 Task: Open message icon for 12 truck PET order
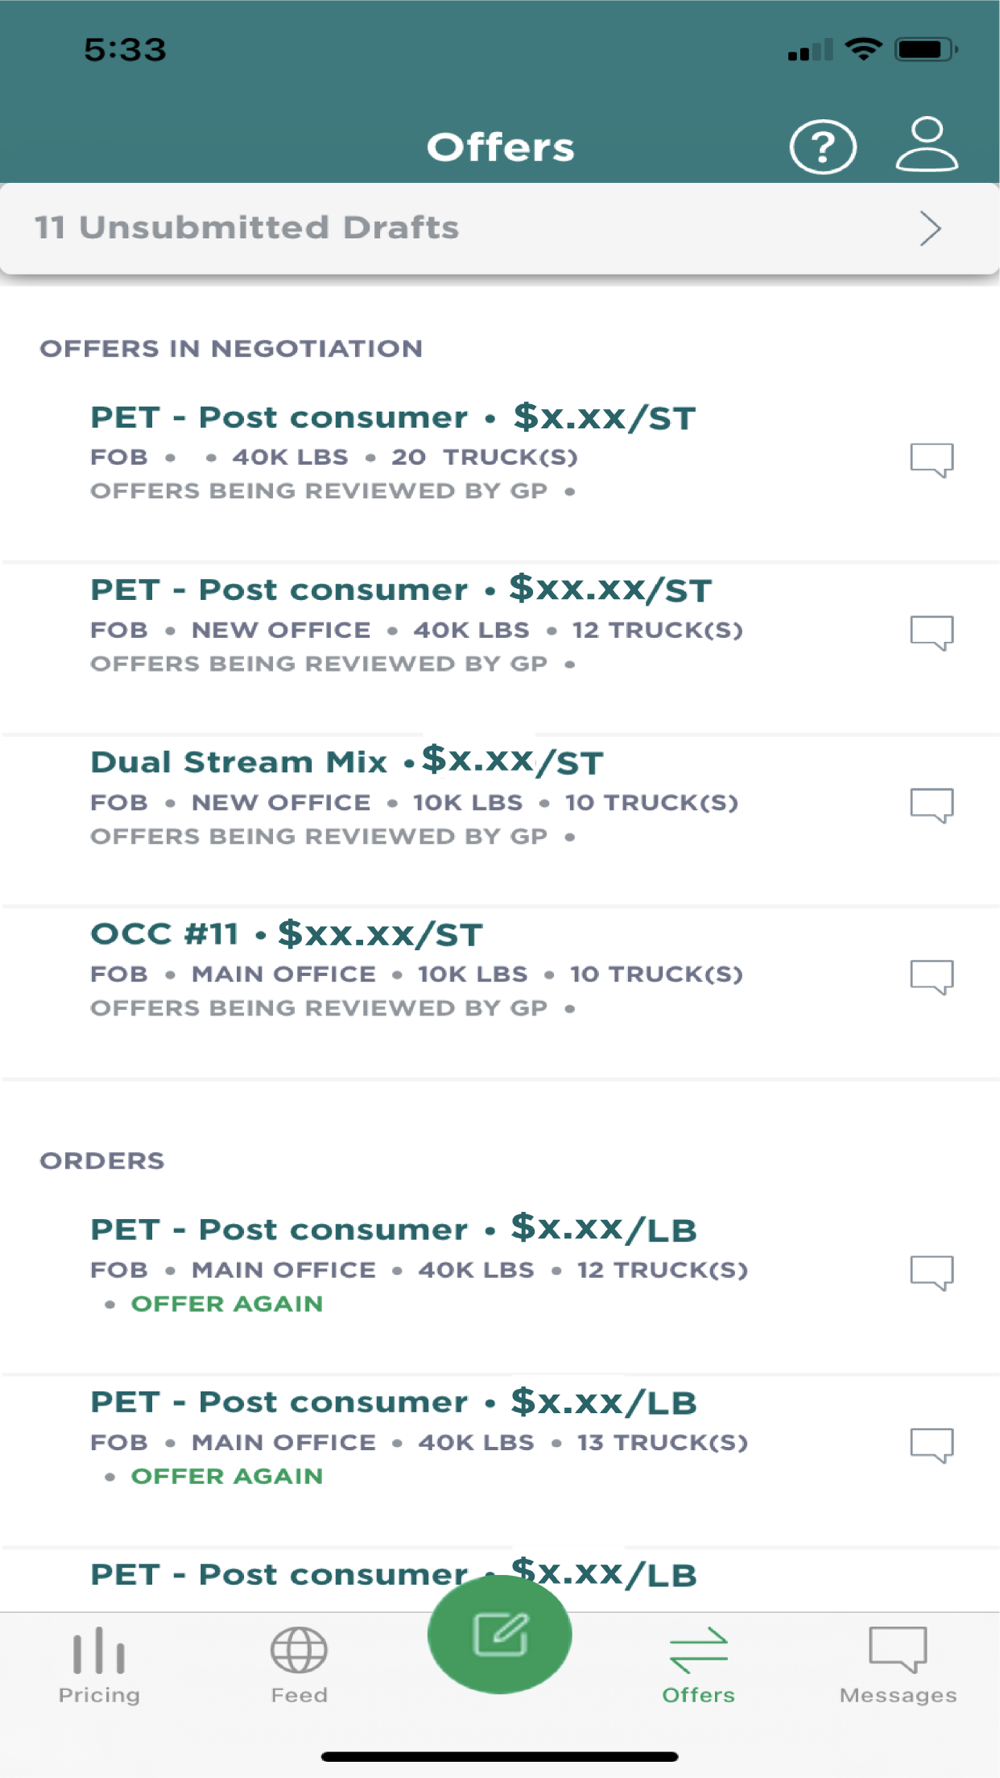[932, 1273]
